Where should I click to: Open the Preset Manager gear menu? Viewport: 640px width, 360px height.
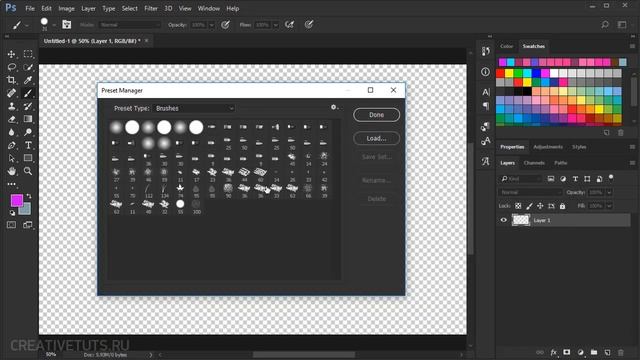pos(334,107)
